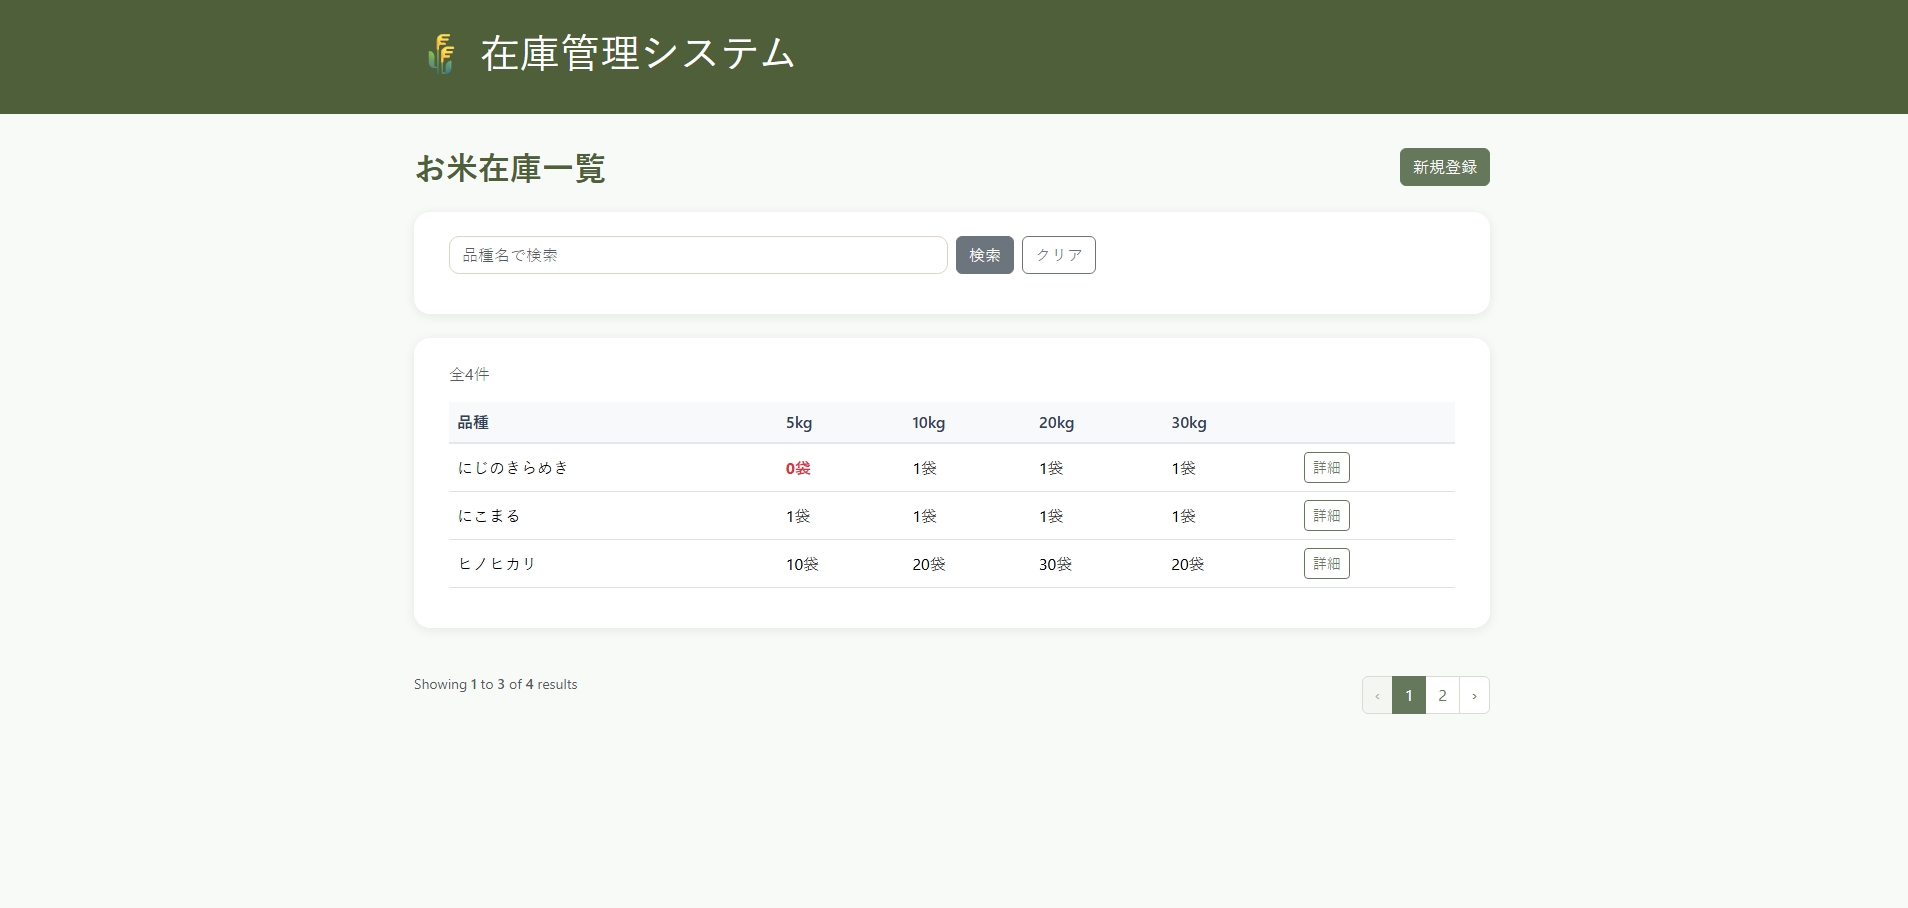Go to pagination page 2

coord(1442,695)
